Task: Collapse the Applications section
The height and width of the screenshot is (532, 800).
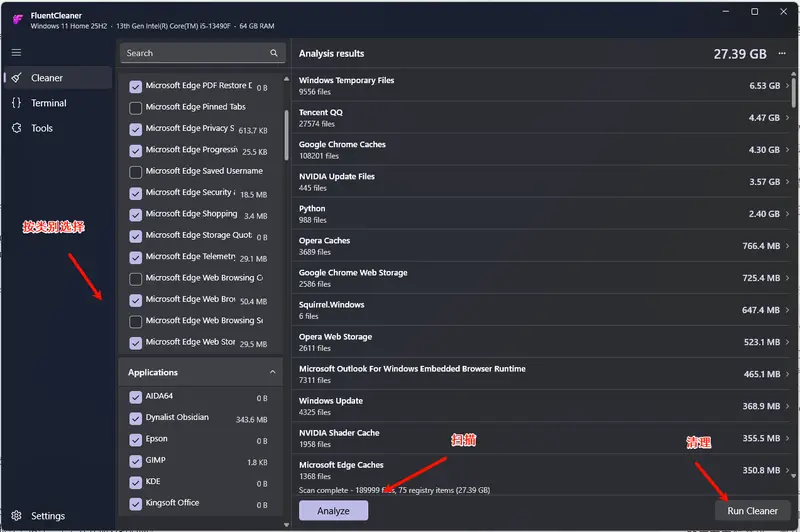Action: [x=272, y=372]
